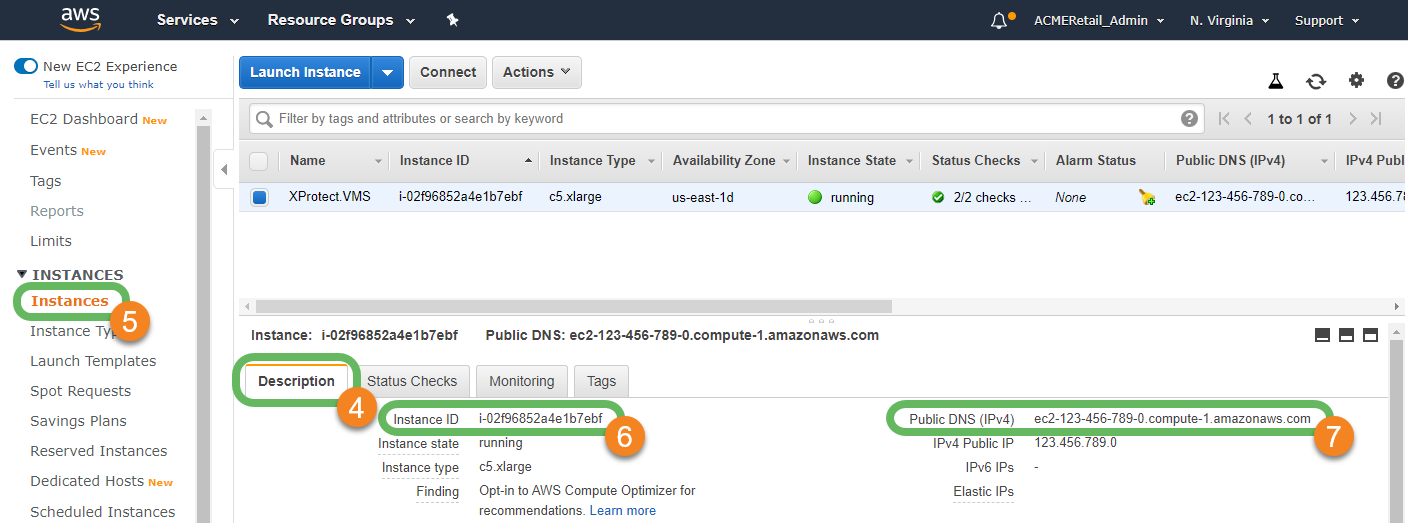Screen dimensions: 1408x523
Task: Click the Connect button
Action: click(x=448, y=72)
